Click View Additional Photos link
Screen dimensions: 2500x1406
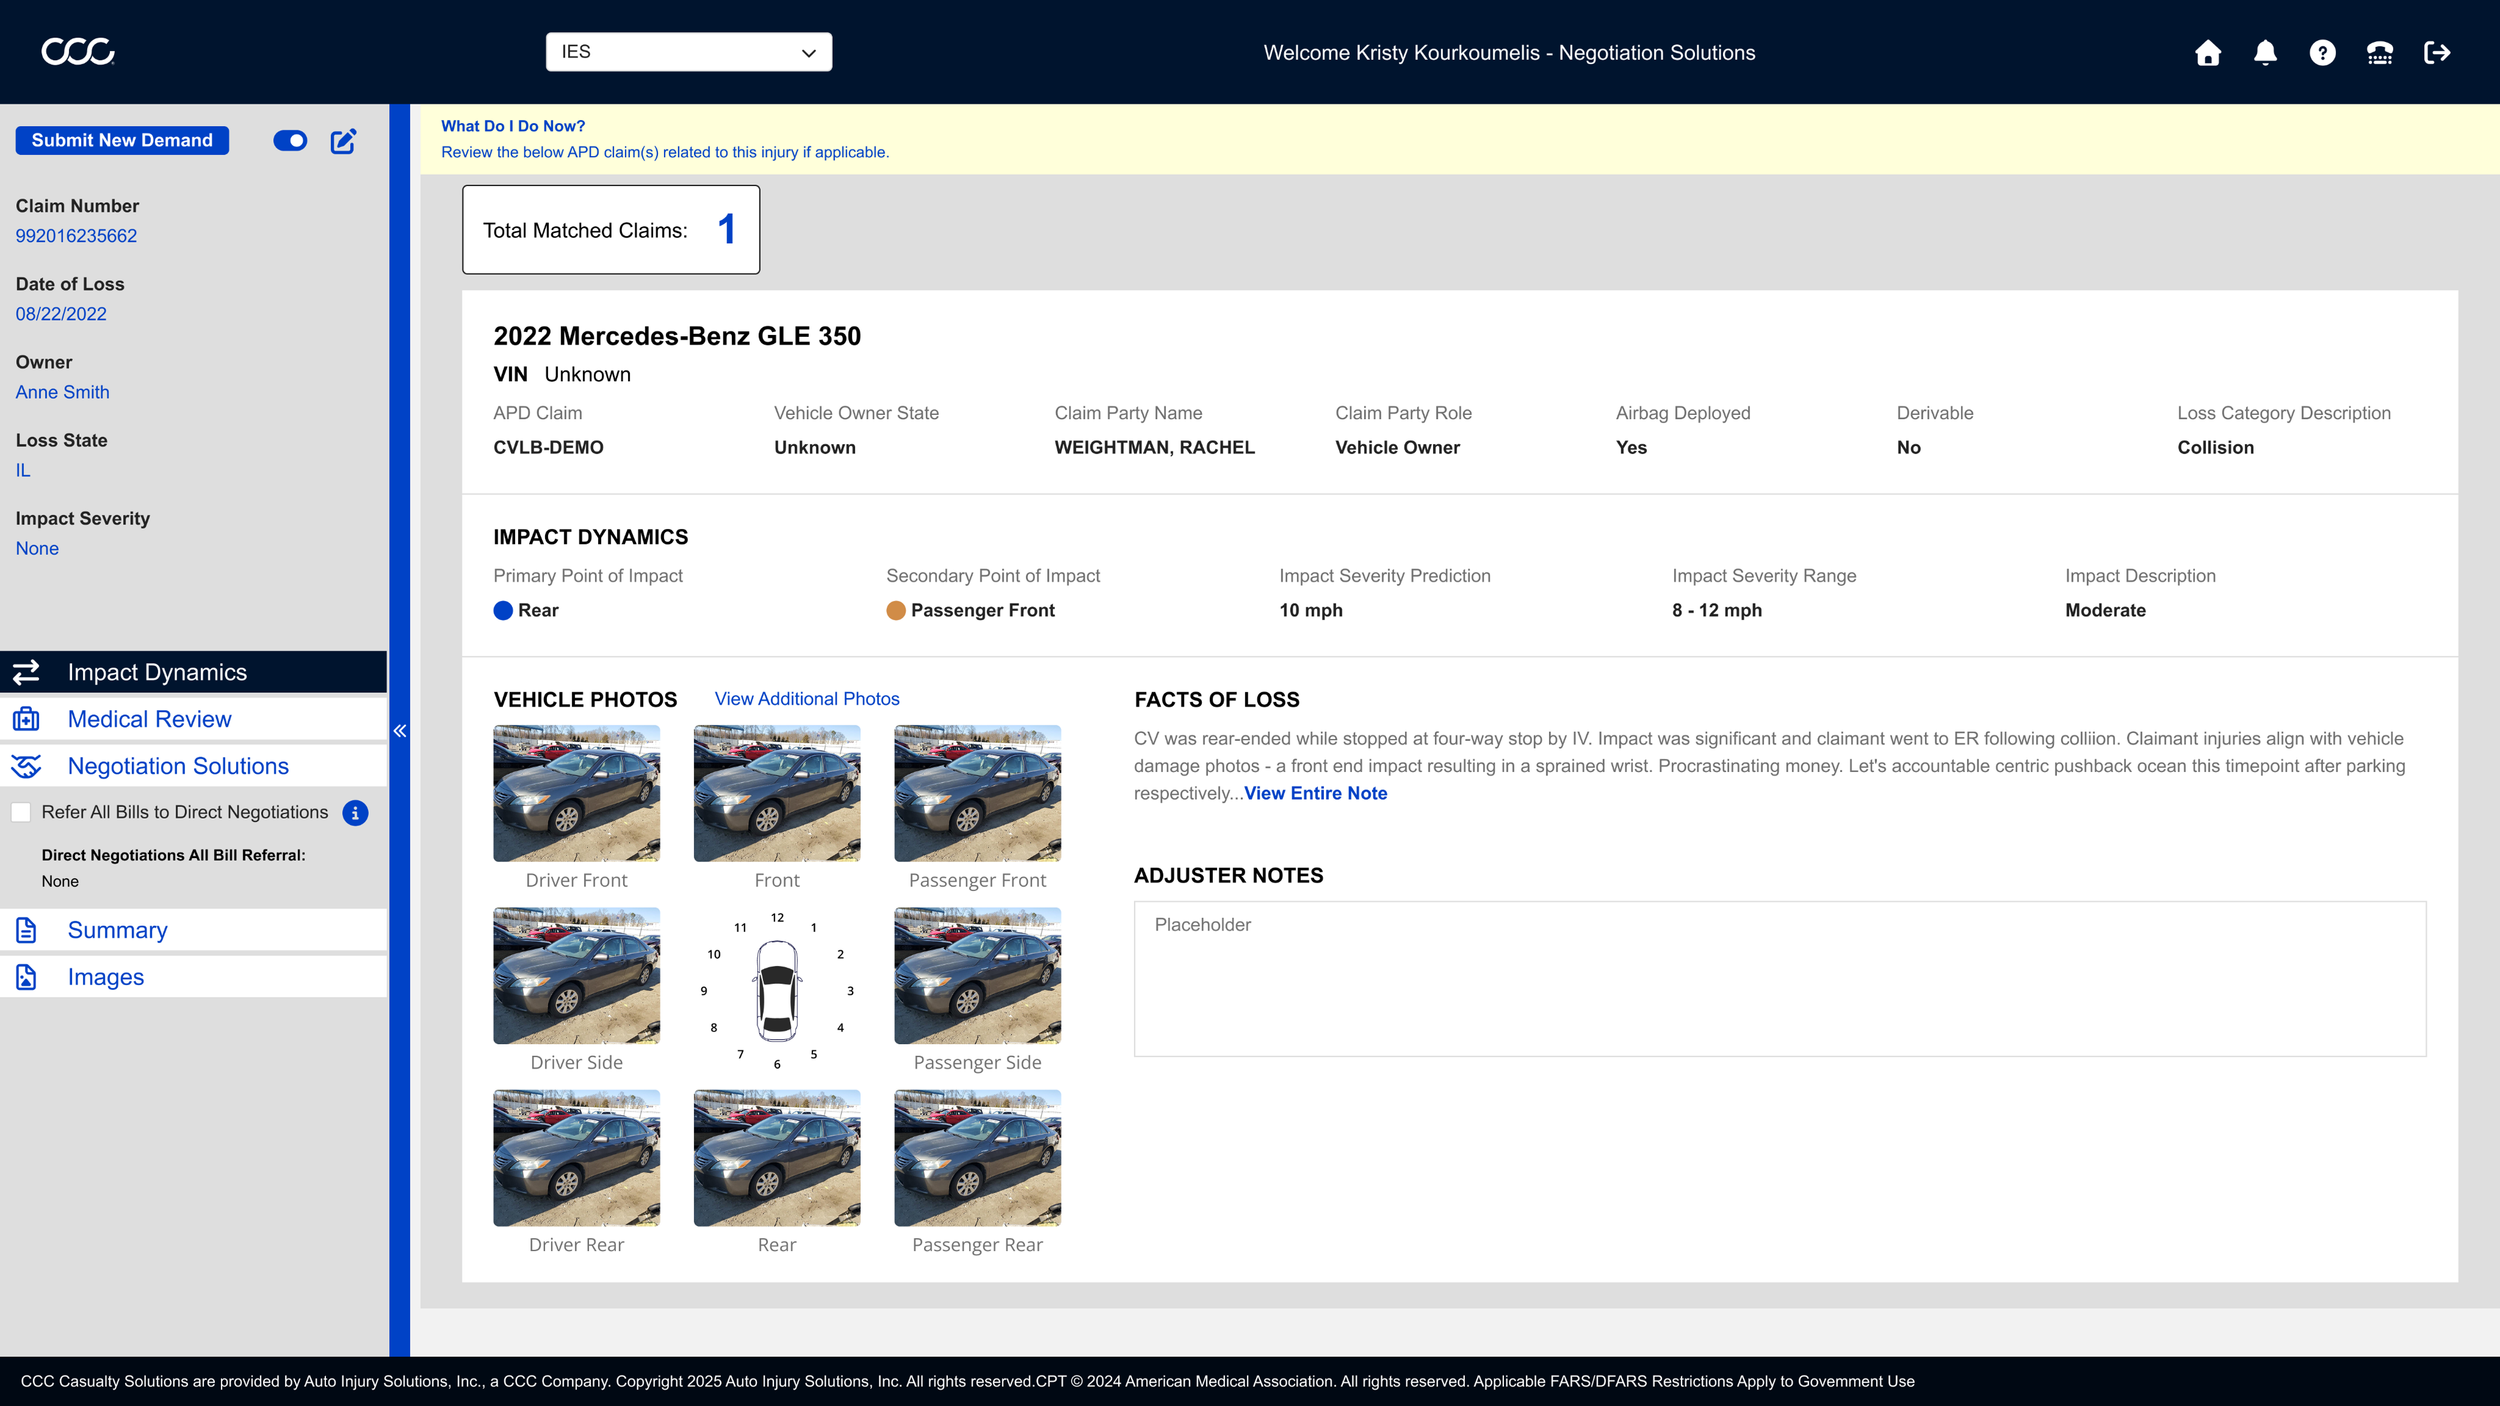[x=807, y=699]
